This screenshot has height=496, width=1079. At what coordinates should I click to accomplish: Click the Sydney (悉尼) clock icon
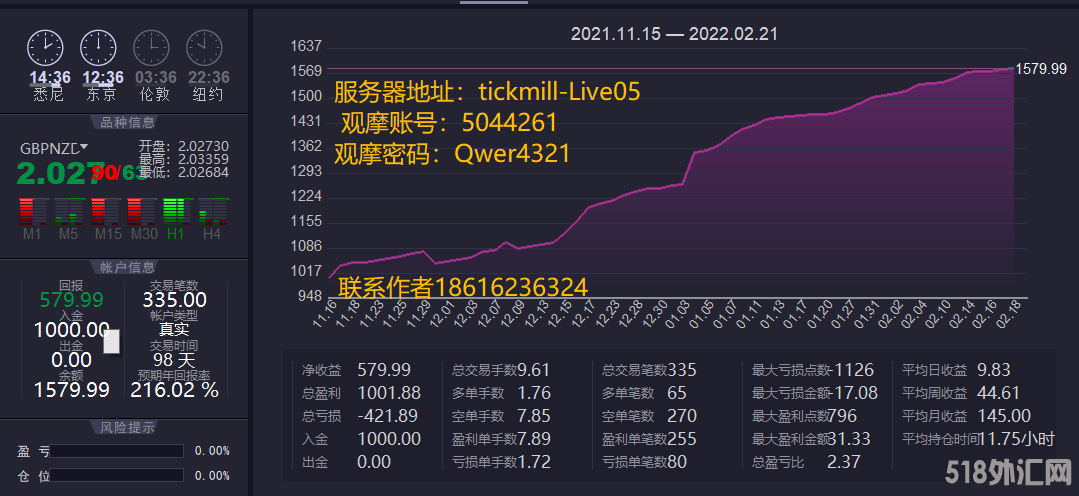pyautogui.click(x=45, y=47)
